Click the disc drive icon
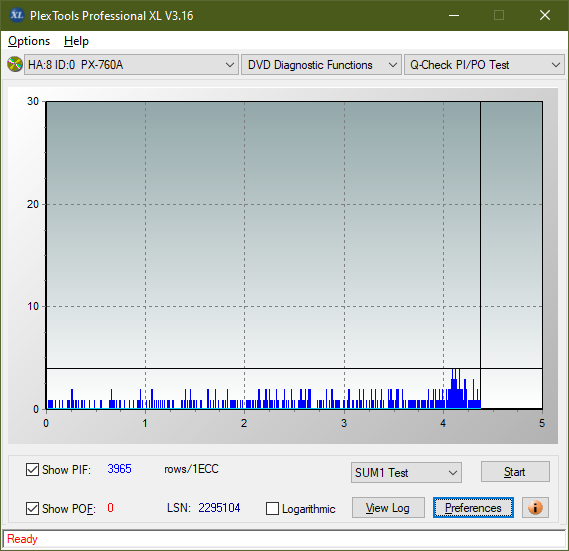The height and width of the screenshot is (551, 569). pos(15,65)
